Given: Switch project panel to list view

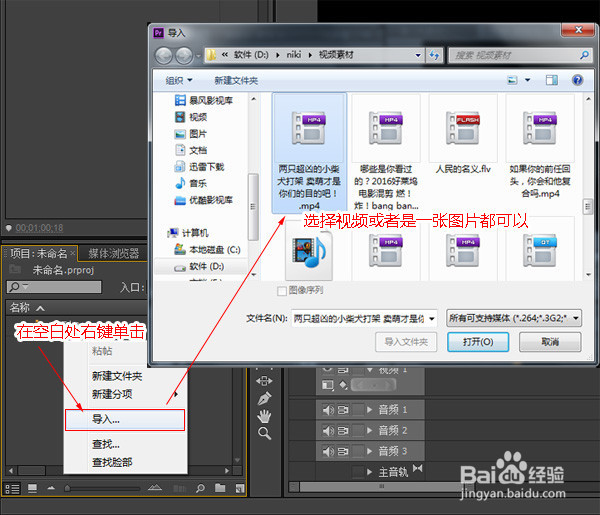Looking at the screenshot, I should [x=12, y=489].
